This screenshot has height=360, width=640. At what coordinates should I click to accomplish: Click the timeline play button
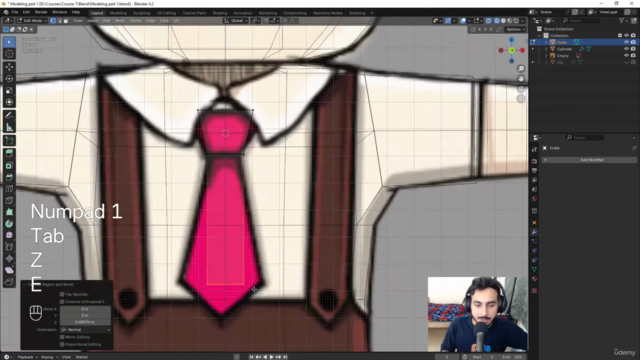click(271, 357)
